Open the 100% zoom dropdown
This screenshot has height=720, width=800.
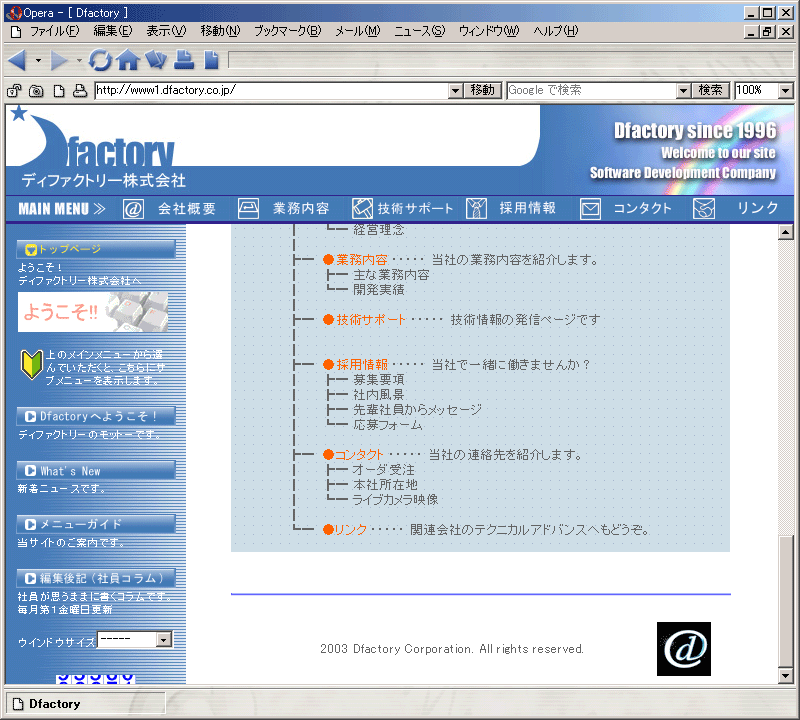[x=786, y=91]
